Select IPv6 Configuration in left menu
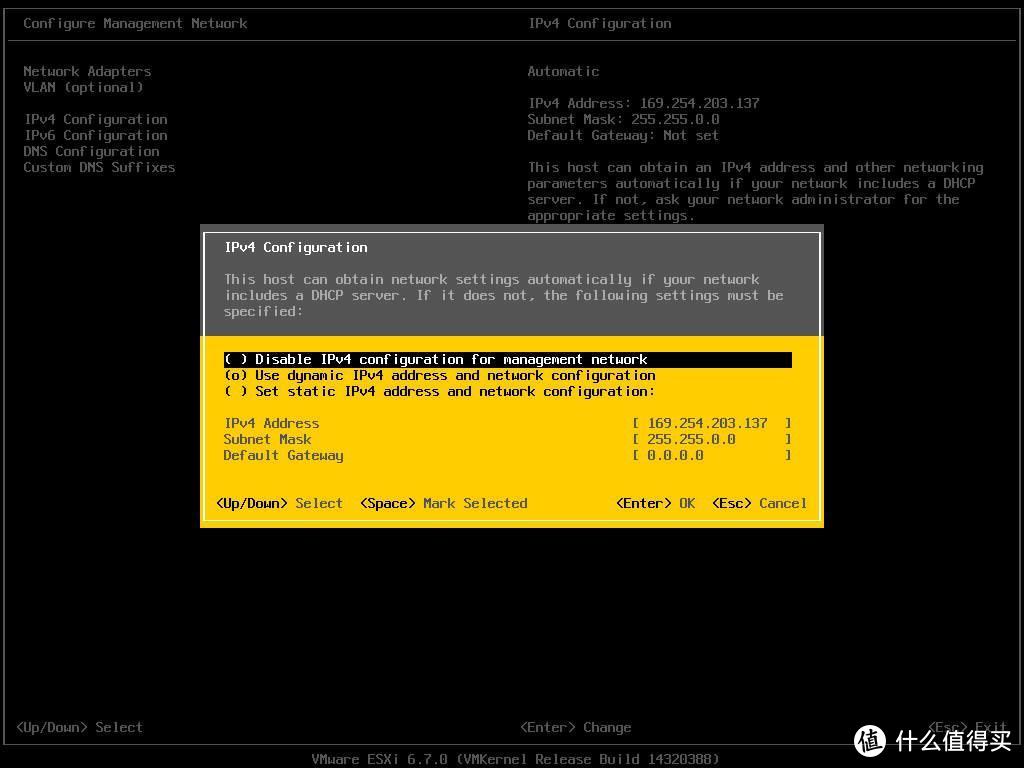This screenshot has height=768, width=1024. [x=95, y=136]
